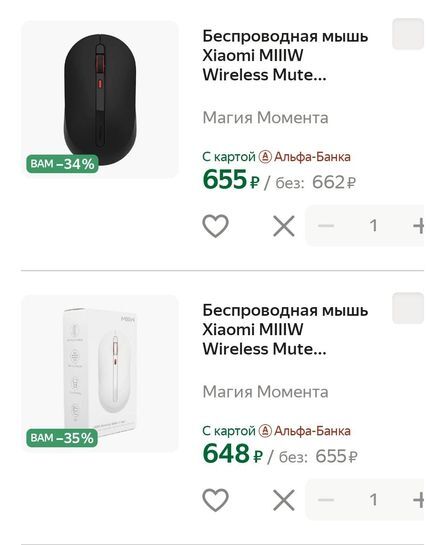
Task: Add white Xiaomi mouse to favorites heart
Action: click(x=216, y=500)
